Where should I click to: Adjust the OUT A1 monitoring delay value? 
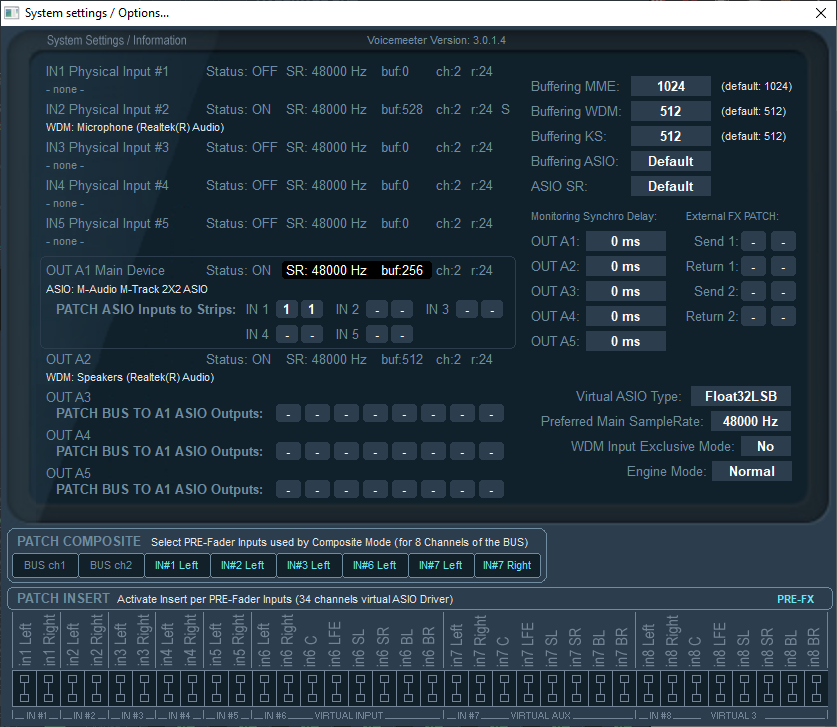(x=625, y=241)
